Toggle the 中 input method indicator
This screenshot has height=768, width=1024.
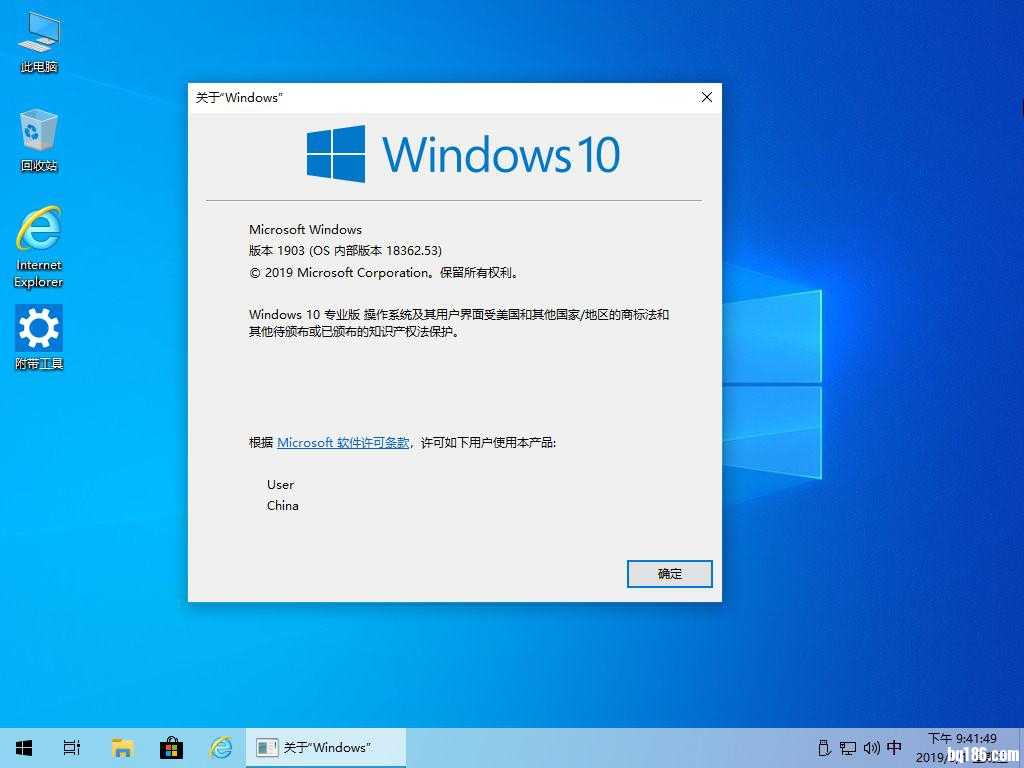(x=894, y=747)
